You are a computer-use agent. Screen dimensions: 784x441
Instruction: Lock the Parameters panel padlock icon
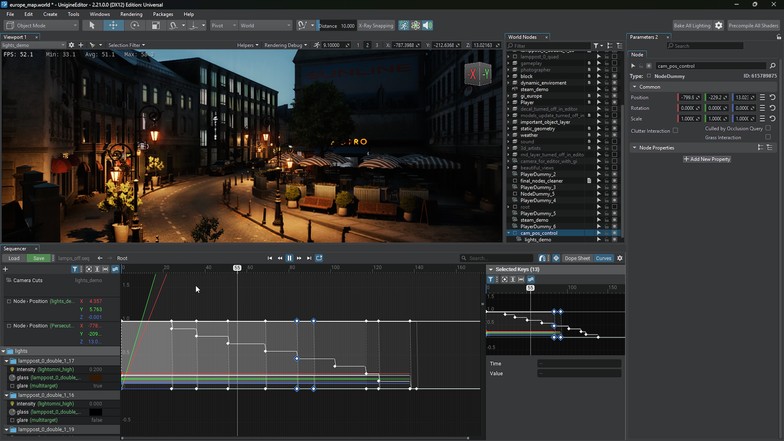click(778, 37)
